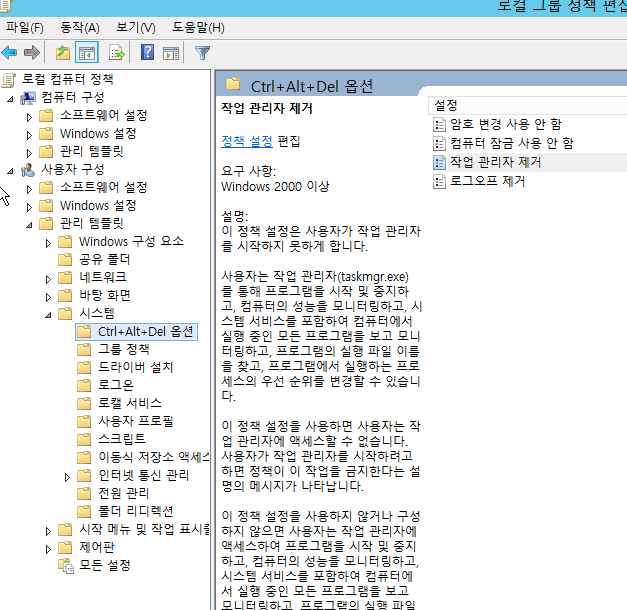Open the Help question mark icon
The height and width of the screenshot is (610, 627).
tap(148, 52)
